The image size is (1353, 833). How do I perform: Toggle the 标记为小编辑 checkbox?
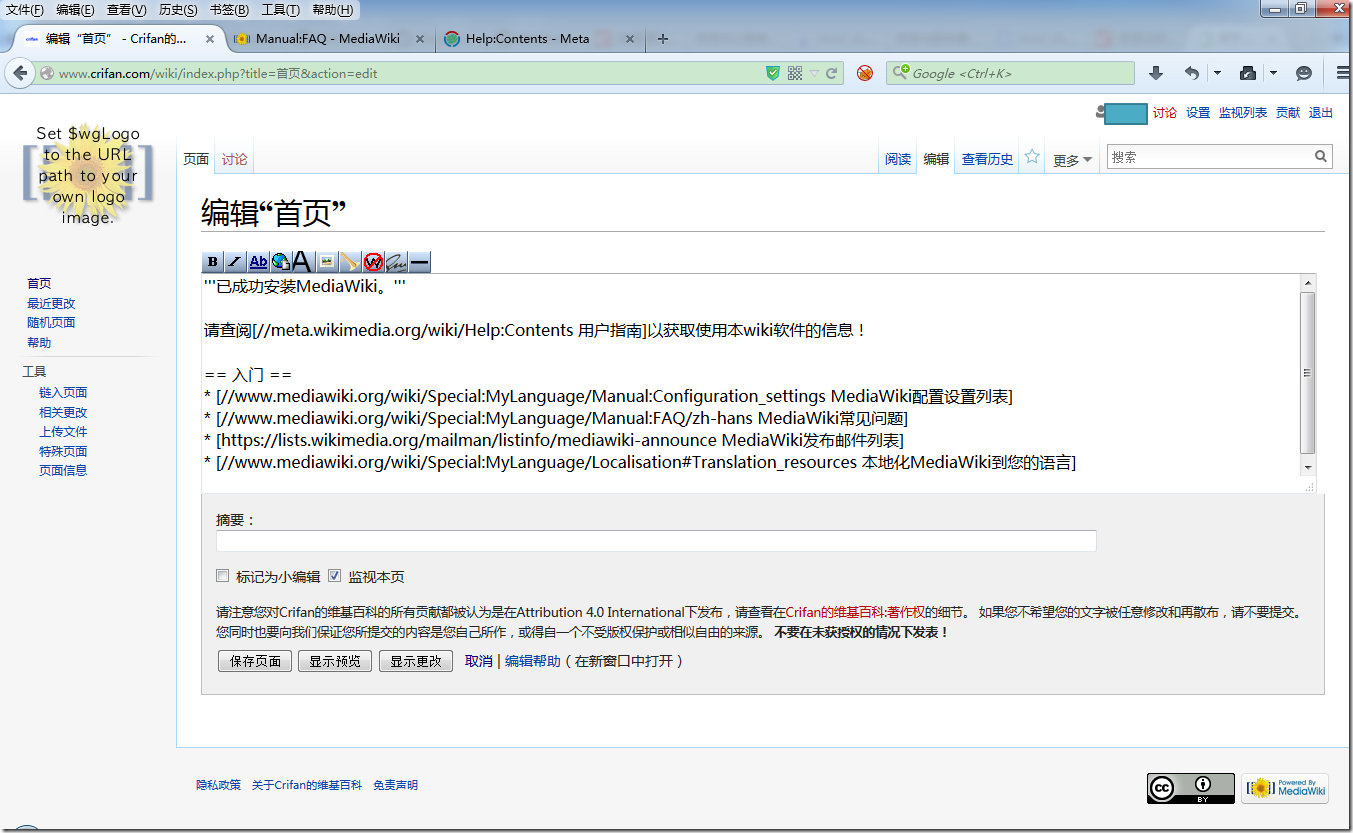pos(223,576)
